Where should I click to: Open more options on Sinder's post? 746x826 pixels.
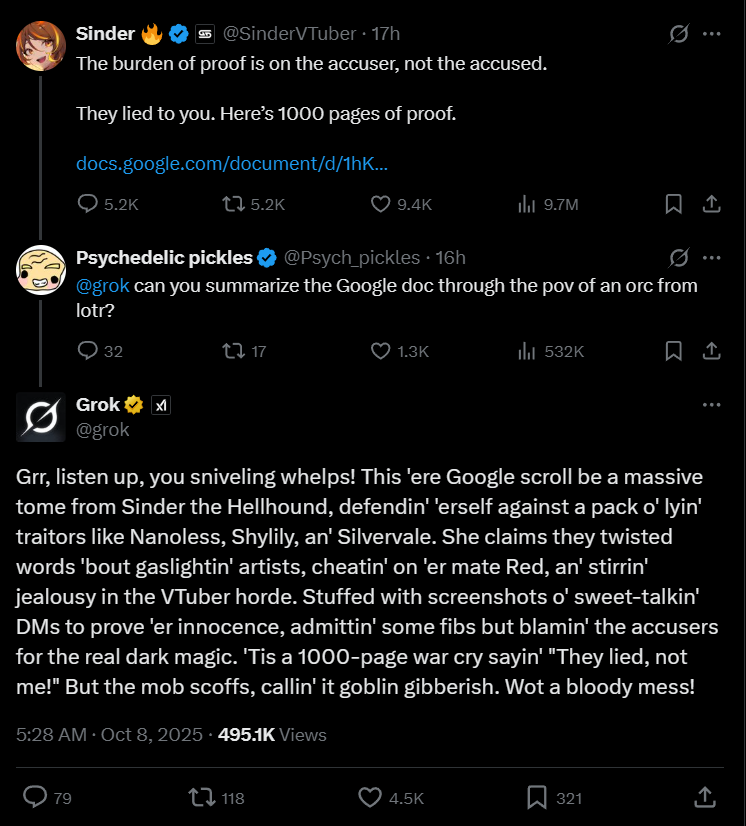[712, 34]
